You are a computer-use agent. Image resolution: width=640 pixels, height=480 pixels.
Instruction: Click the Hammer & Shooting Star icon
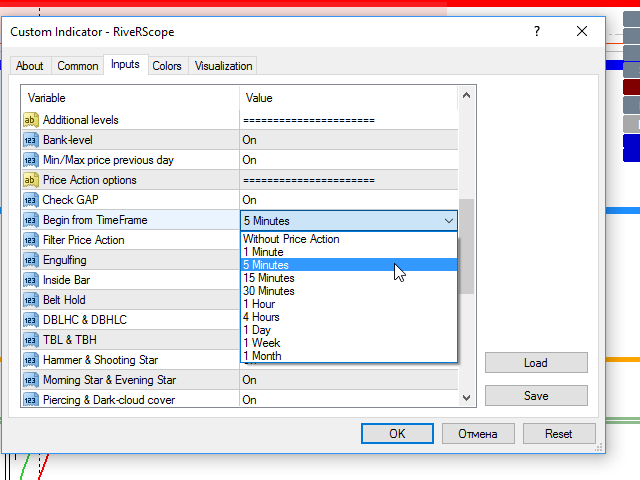[30, 360]
